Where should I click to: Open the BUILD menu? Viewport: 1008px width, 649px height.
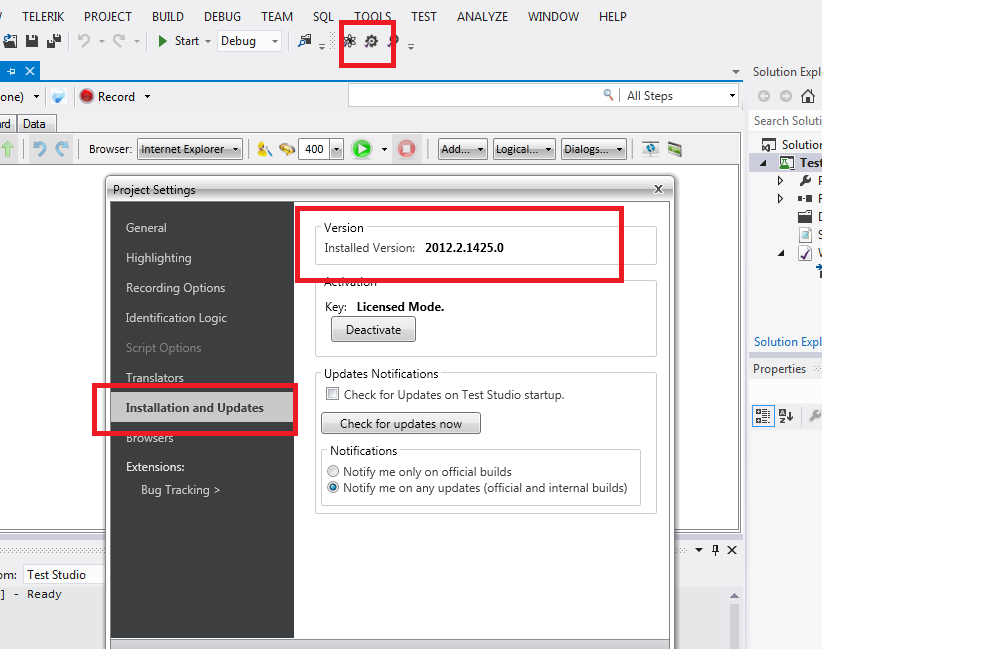pos(168,17)
